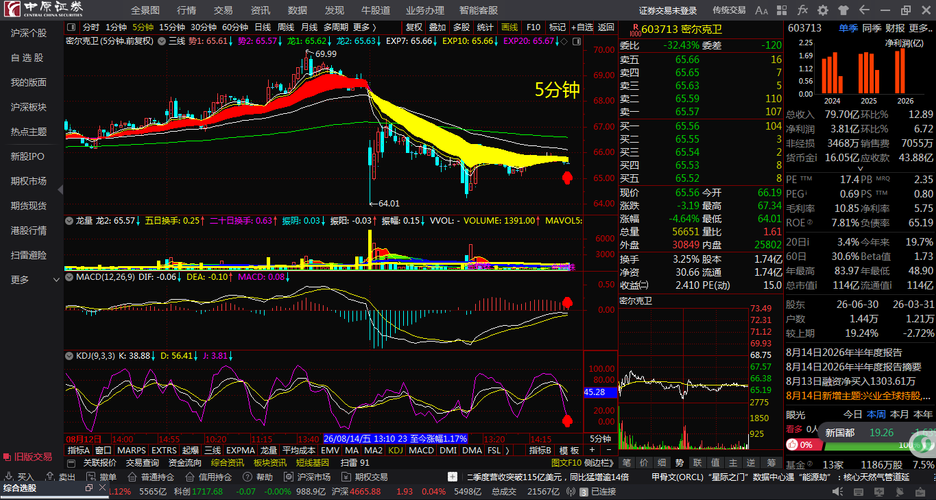The width and height of the screenshot is (936, 500).
Task: Click the 密尔克卫 mini intraday chart
Action: tap(683, 378)
